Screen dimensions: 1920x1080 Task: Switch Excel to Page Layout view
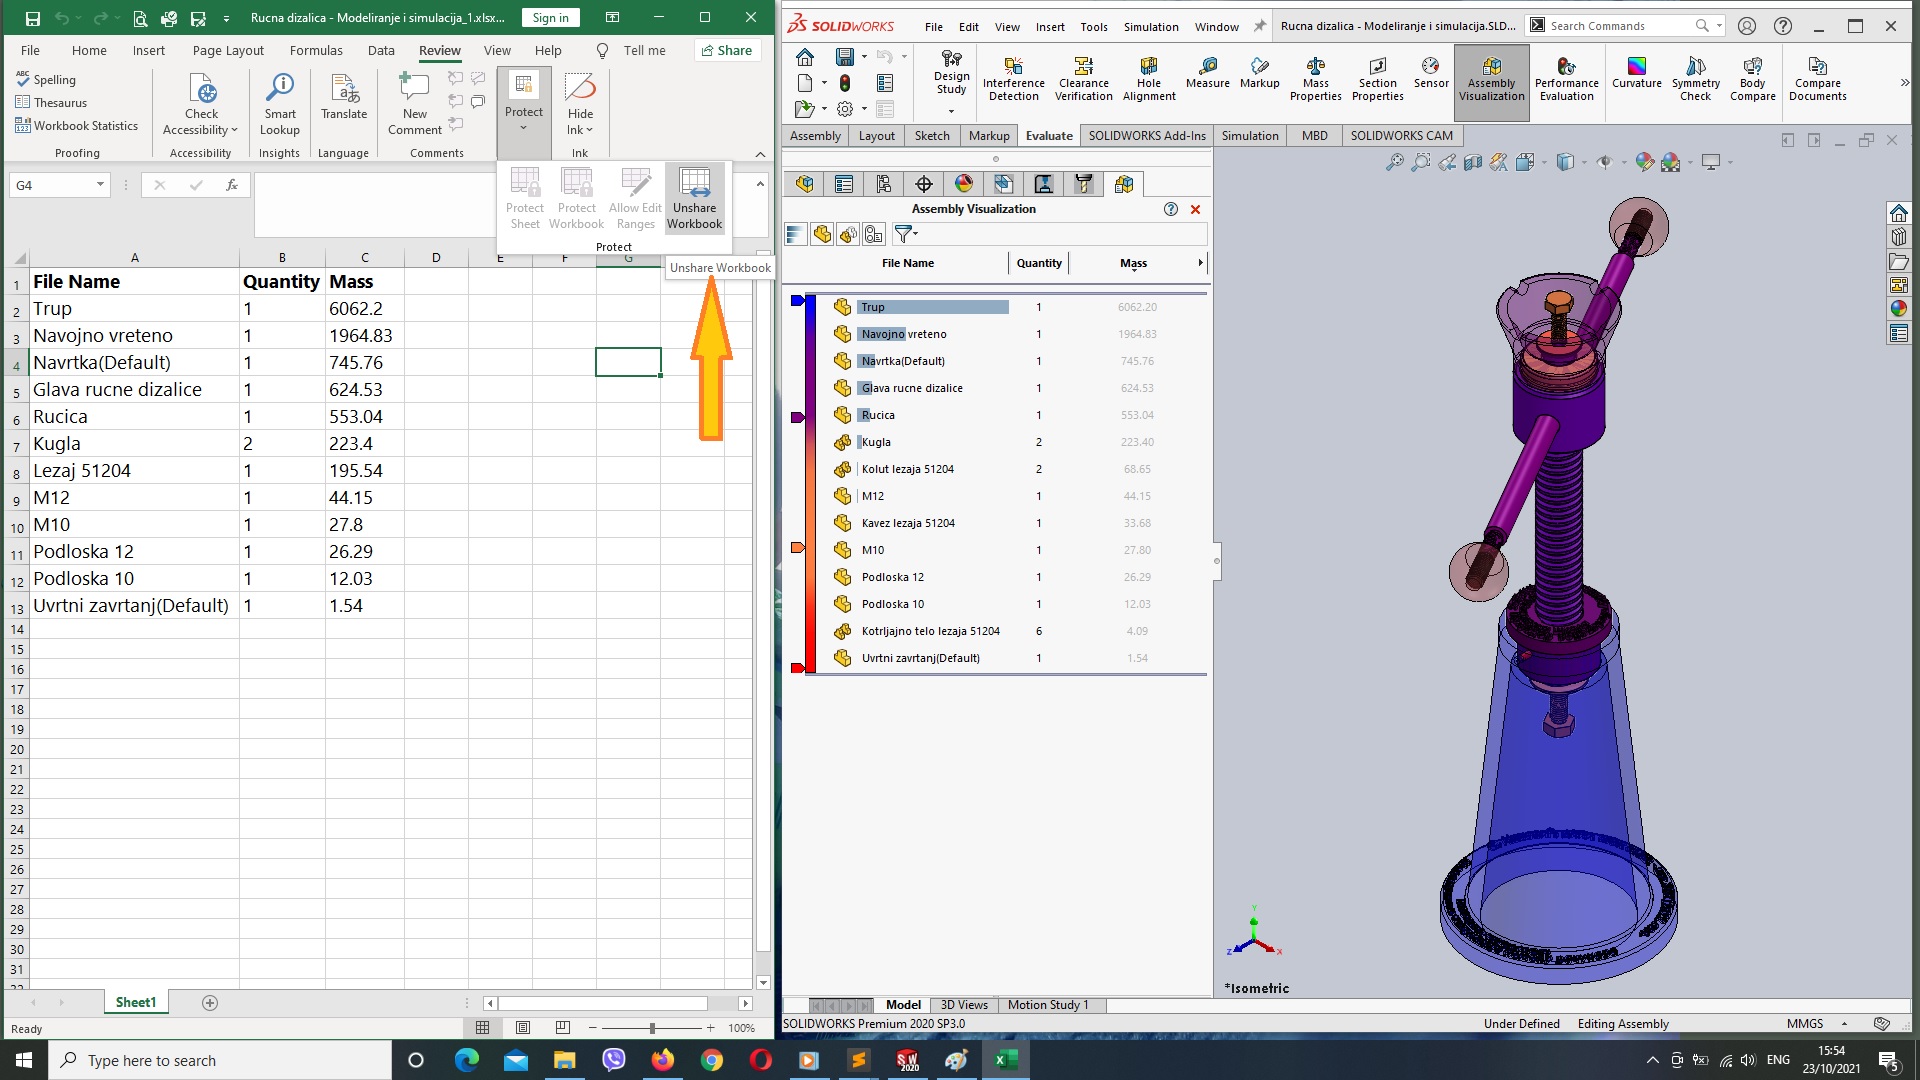point(523,1028)
